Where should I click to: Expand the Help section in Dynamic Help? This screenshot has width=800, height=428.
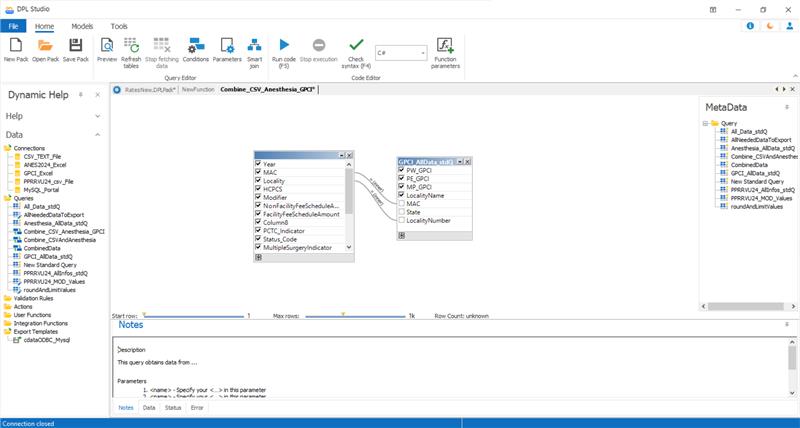point(97,116)
